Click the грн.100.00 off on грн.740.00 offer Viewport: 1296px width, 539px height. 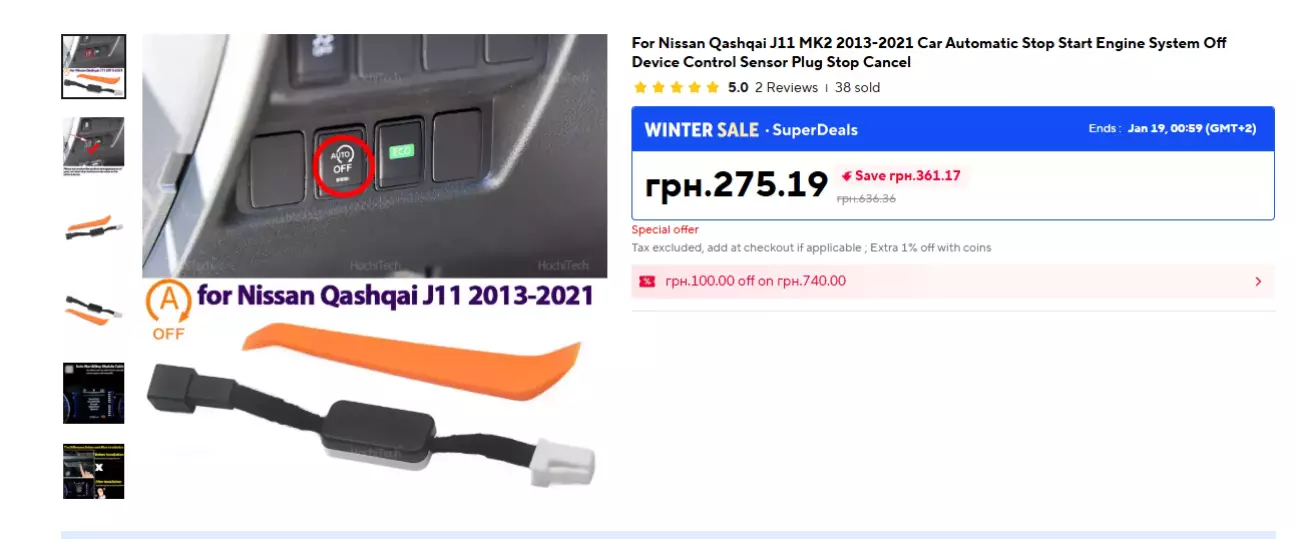pyautogui.click(x=755, y=282)
